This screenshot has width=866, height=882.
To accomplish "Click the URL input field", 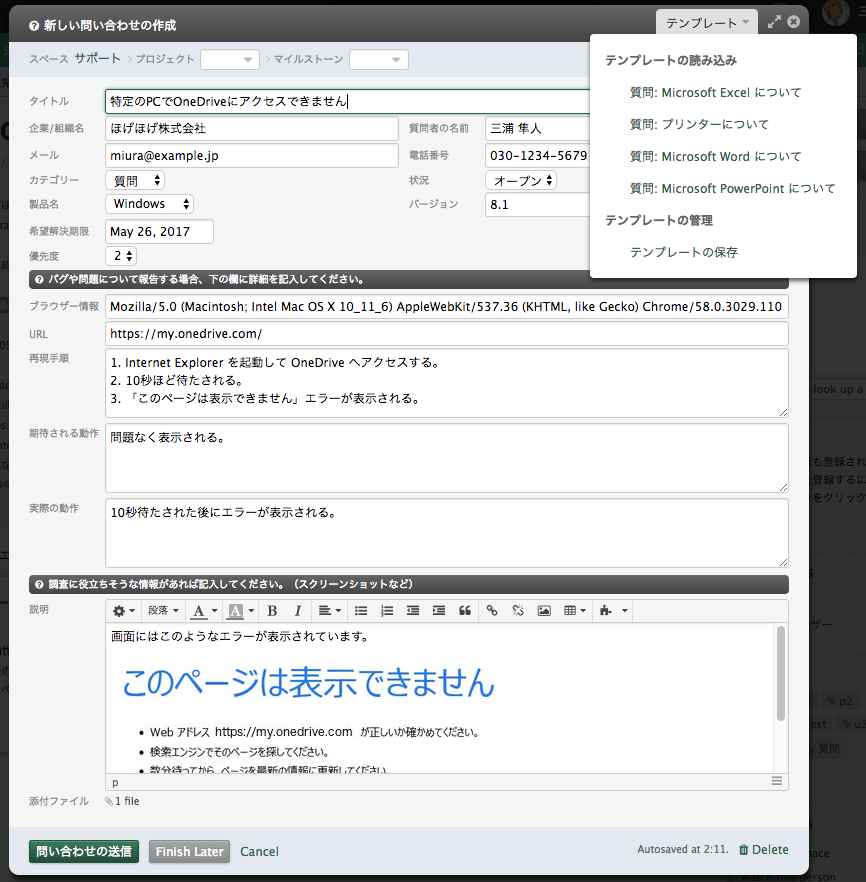I will coord(446,334).
